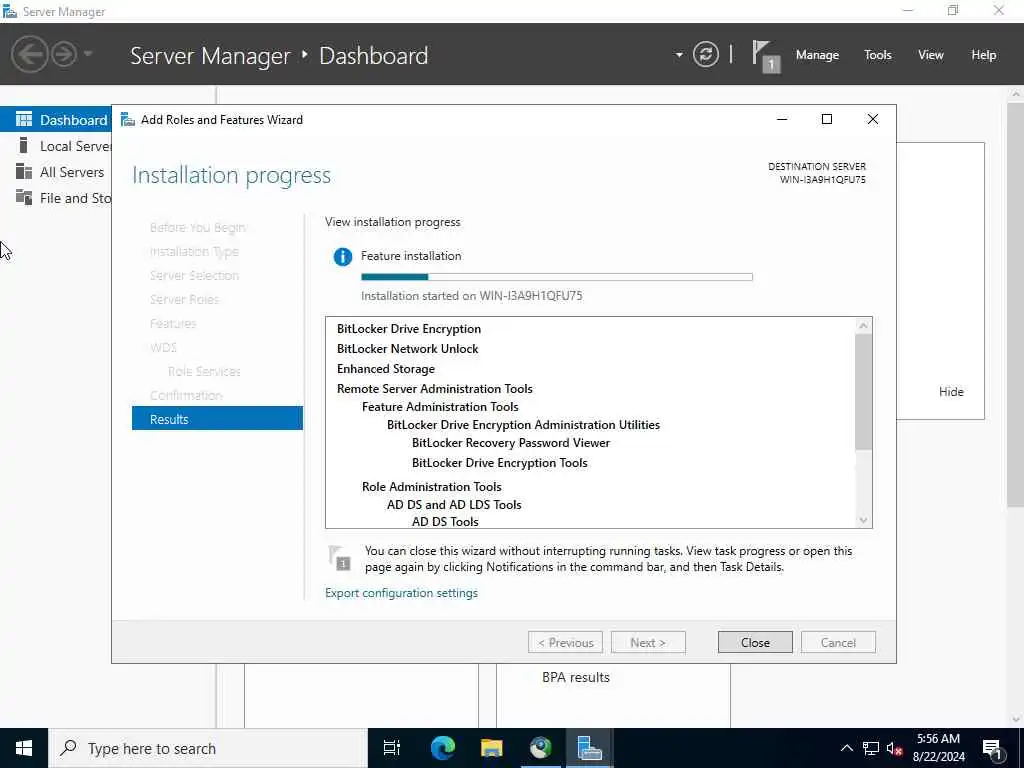Open the Tools menu
This screenshot has height=768, width=1024.
coord(877,55)
